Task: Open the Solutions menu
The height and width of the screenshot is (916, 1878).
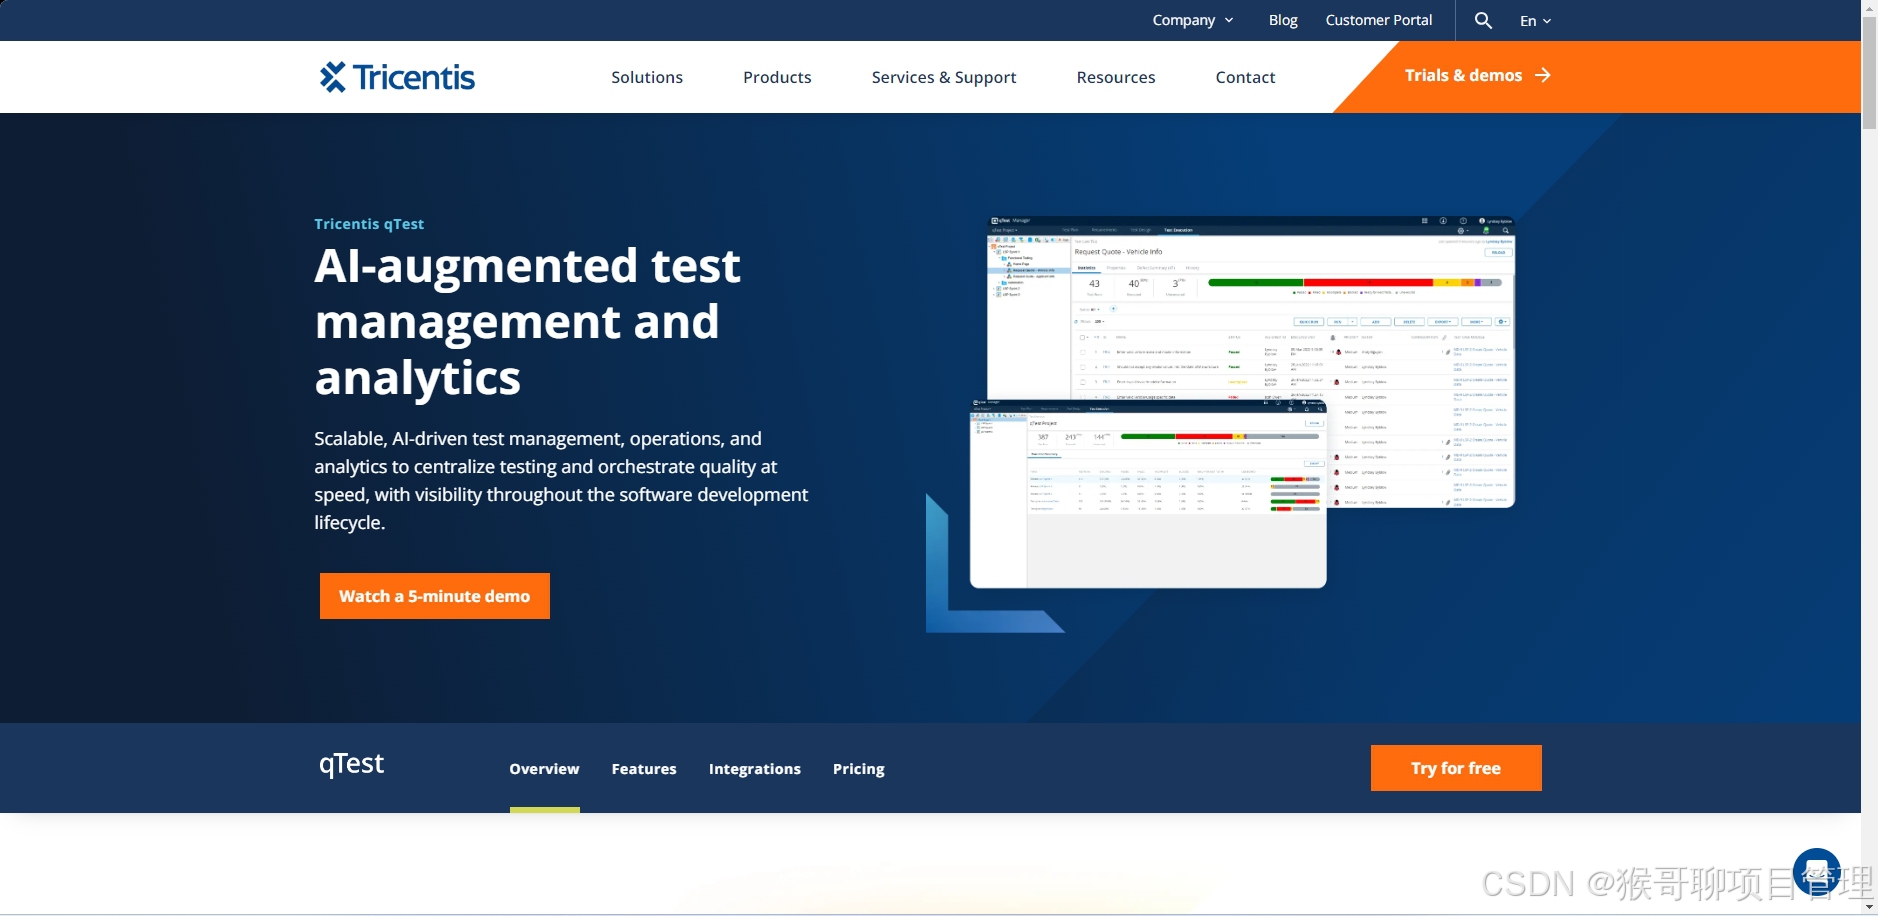Action: pyautogui.click(x=647, y=77)
